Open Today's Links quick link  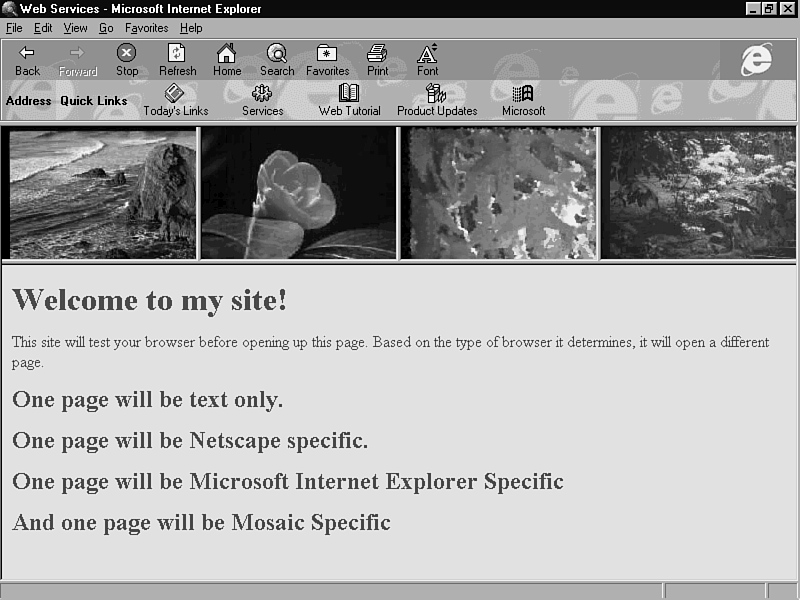tap(175, 94)
